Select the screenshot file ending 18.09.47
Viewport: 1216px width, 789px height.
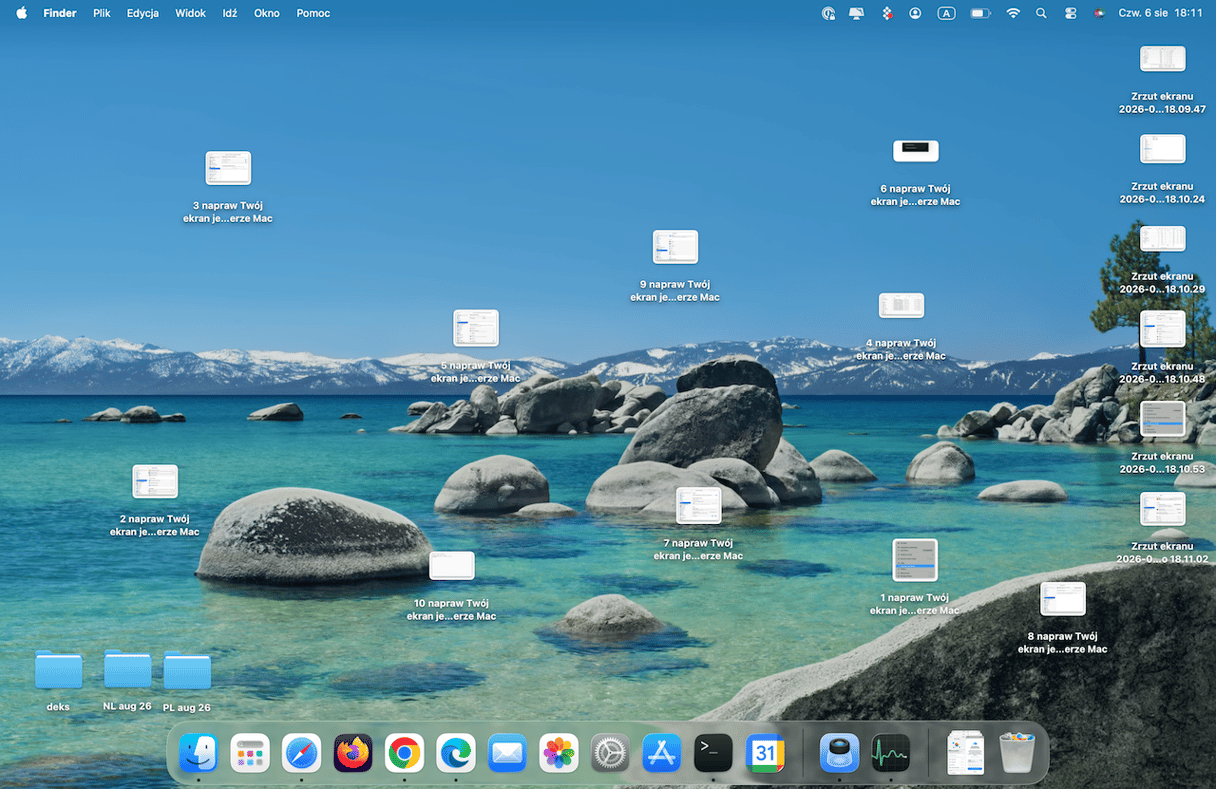pyautogui.click(x=1163, y=59)
